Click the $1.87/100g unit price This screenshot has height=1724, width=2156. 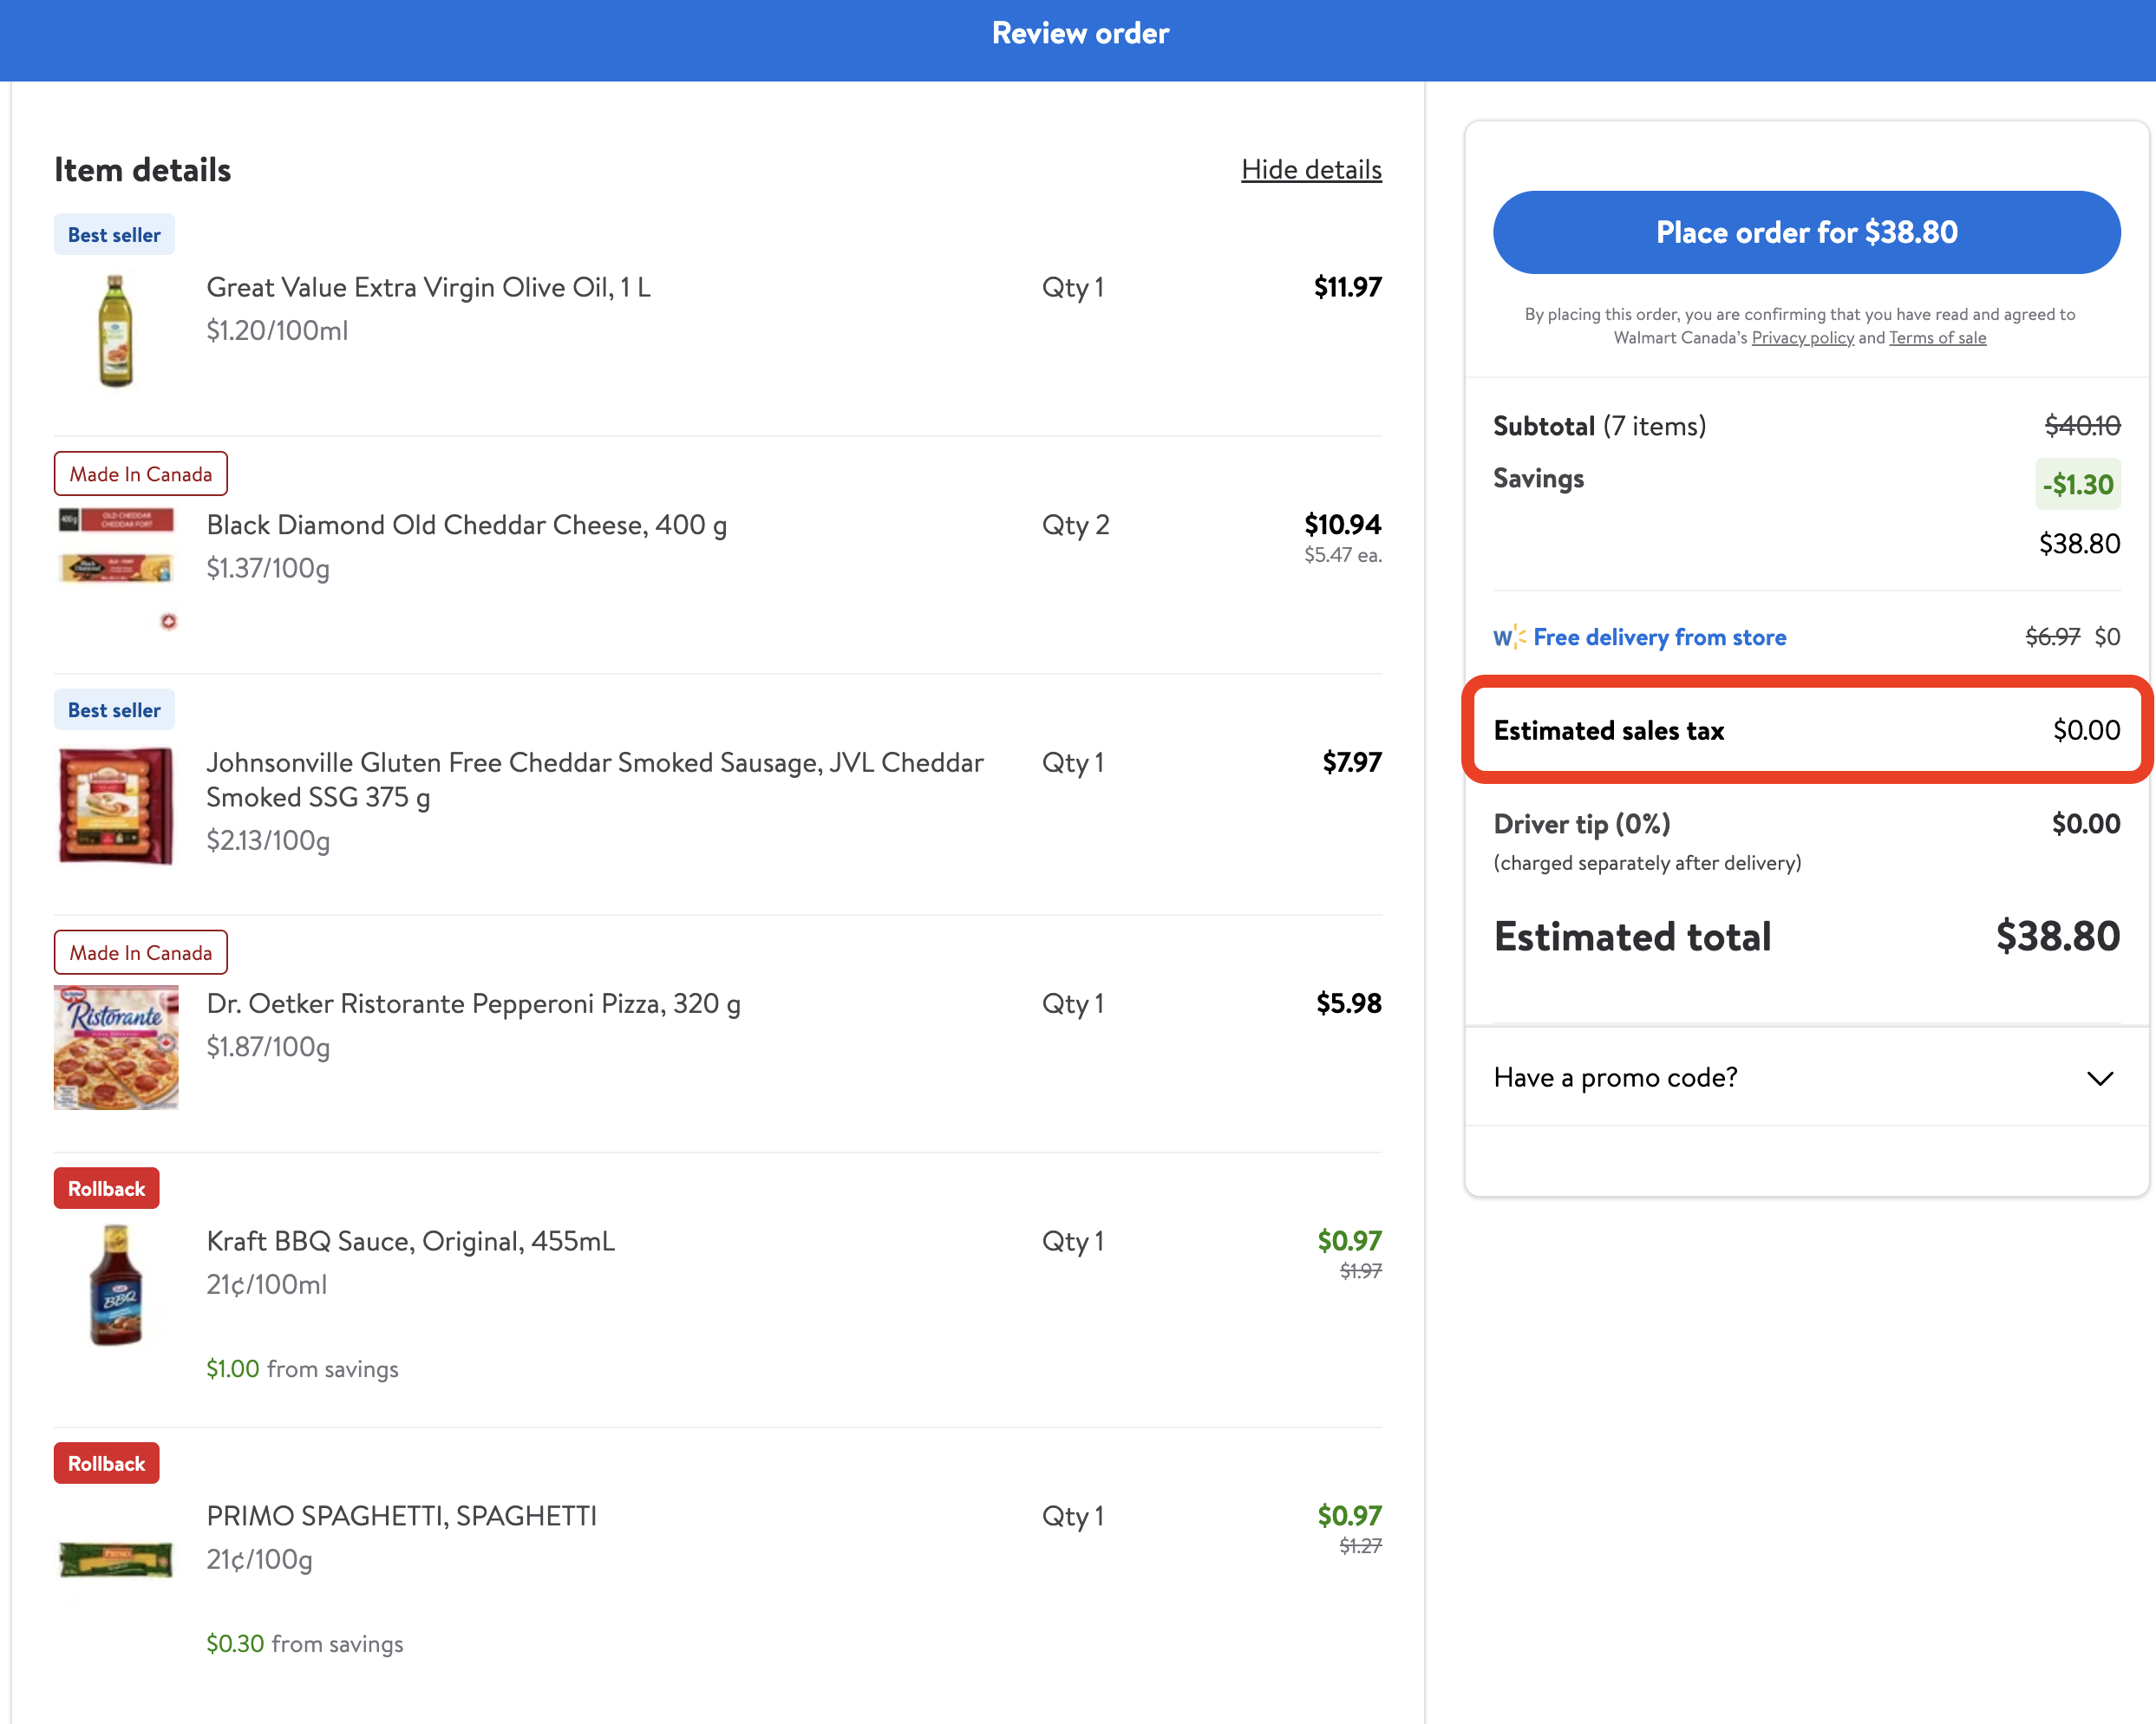[x=268, y=1047]
